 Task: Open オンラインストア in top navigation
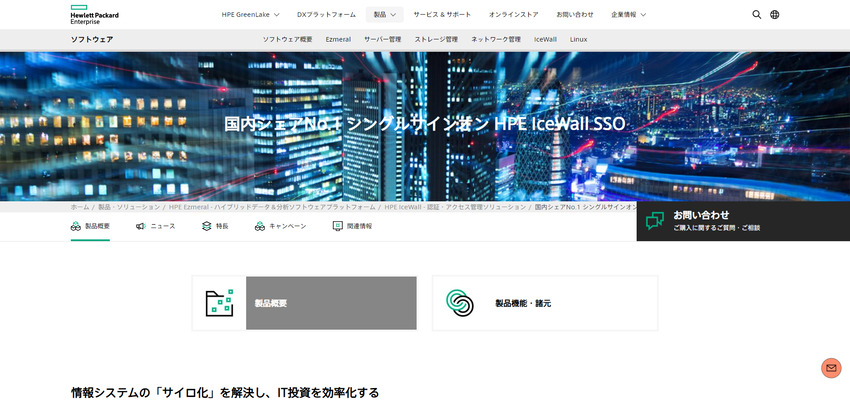pyautogui.click(x=513, y=15)
